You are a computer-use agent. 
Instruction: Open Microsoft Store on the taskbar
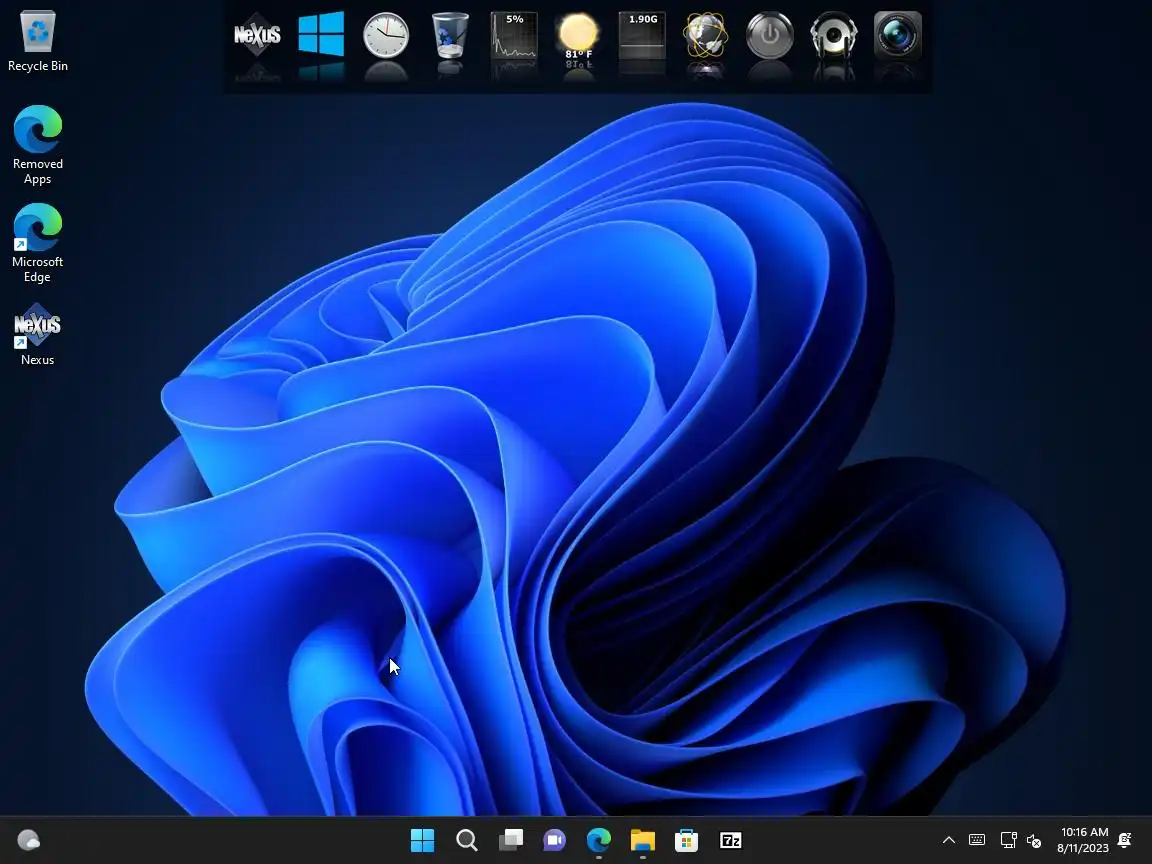[x=686, y=840]
